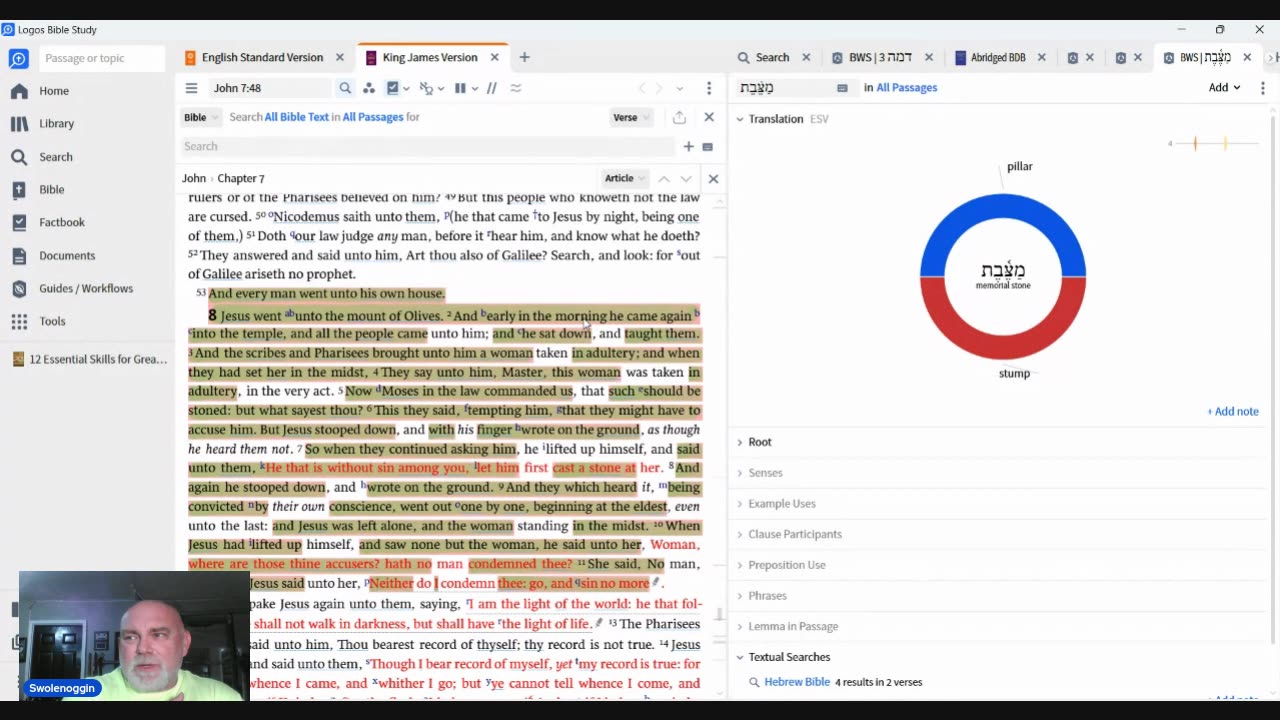Open the Library sidebar item
Screen dimensions: 1280x720
point(56,124)
